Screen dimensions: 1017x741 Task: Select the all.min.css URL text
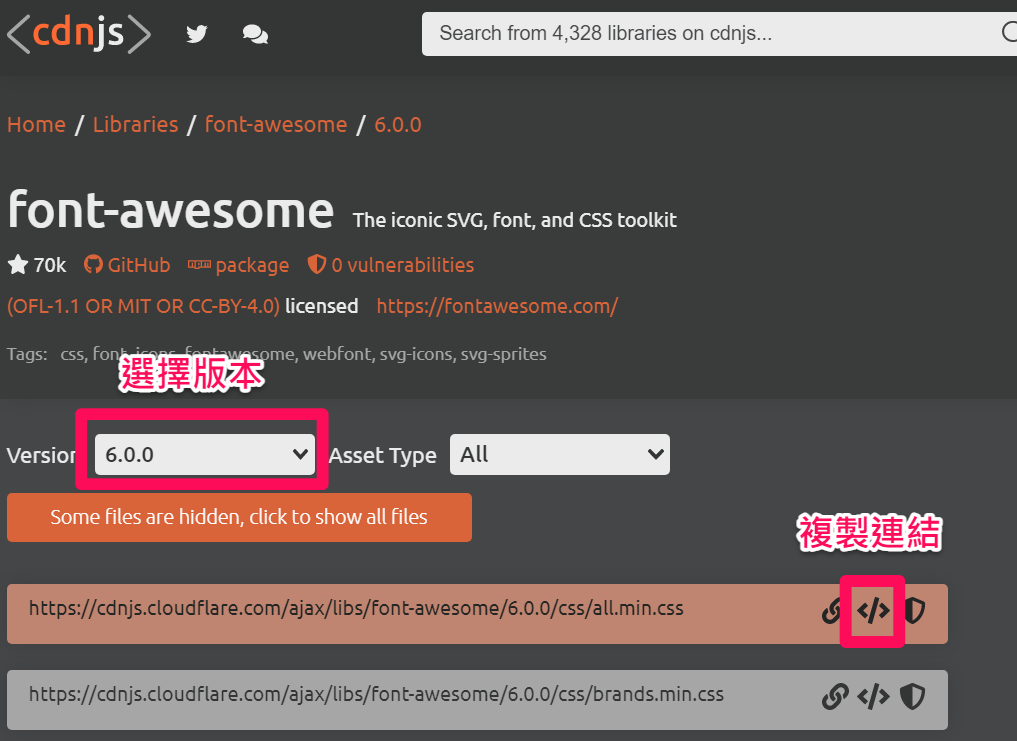tap(356, 609)
